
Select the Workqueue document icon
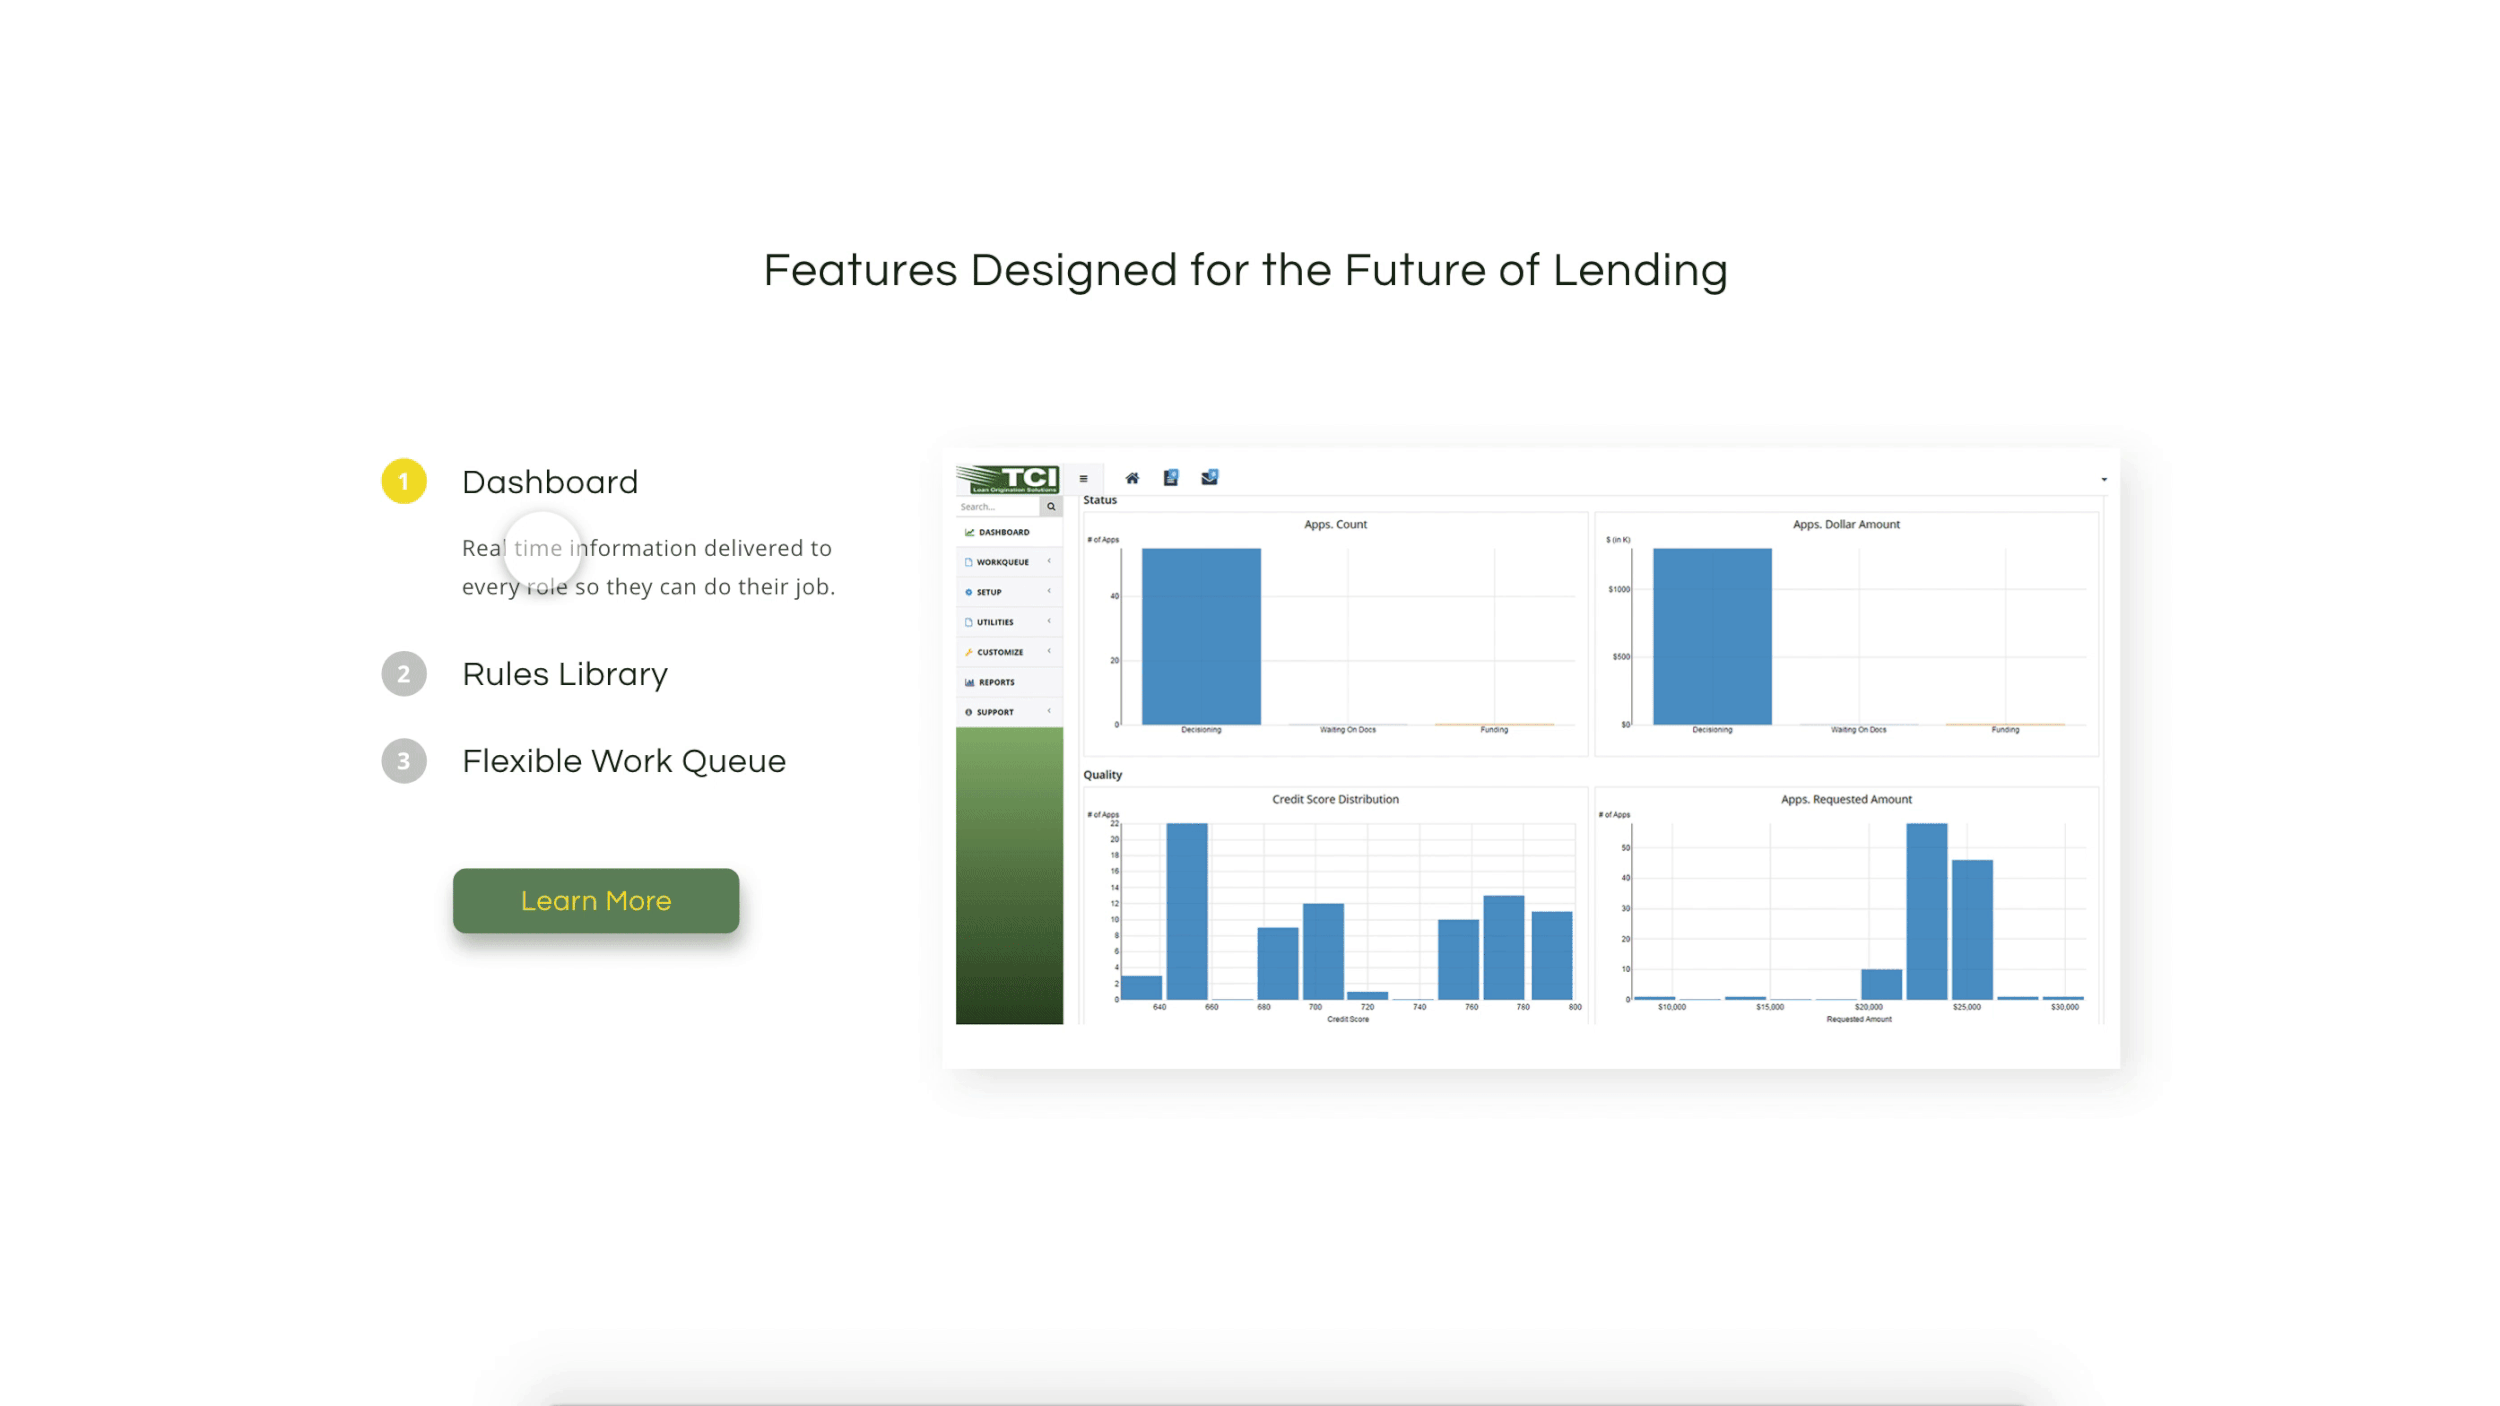pos(968,562)
